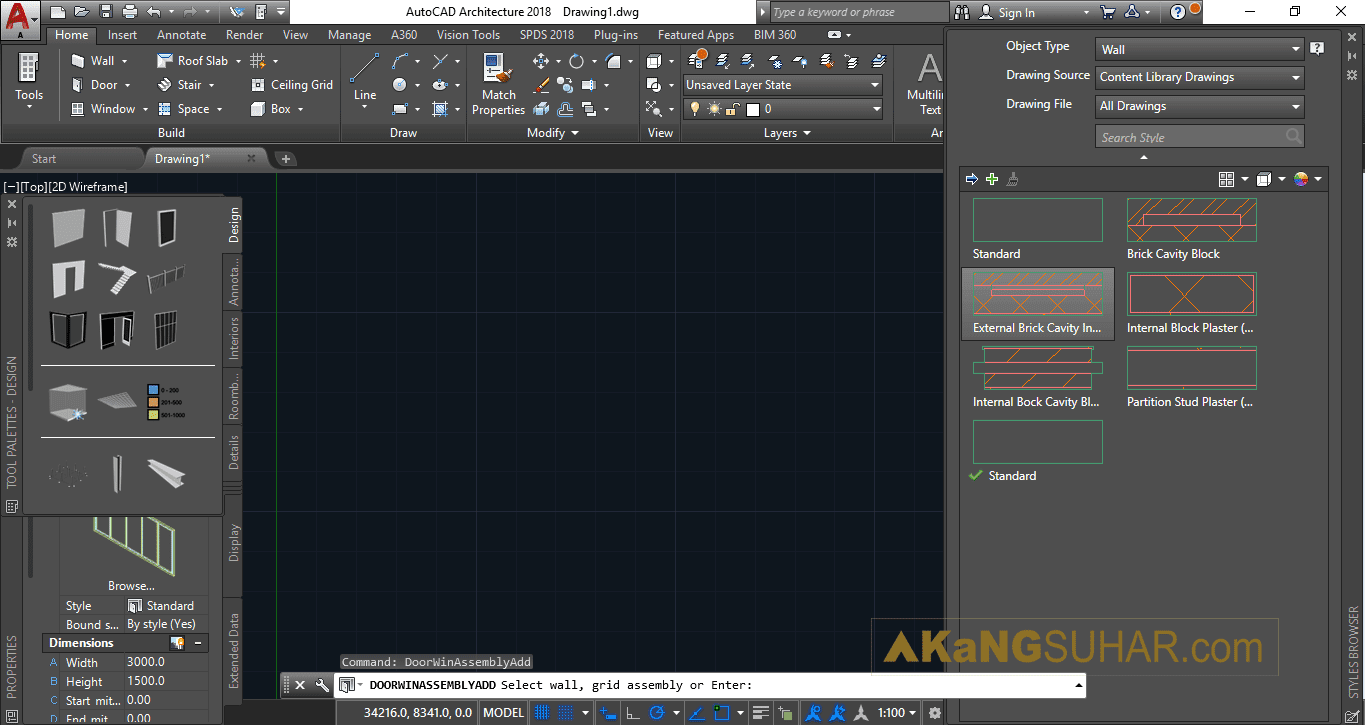Add new drawing tab with plus button
Viewport: 1365px width, 725px height.
pos(285,159)
